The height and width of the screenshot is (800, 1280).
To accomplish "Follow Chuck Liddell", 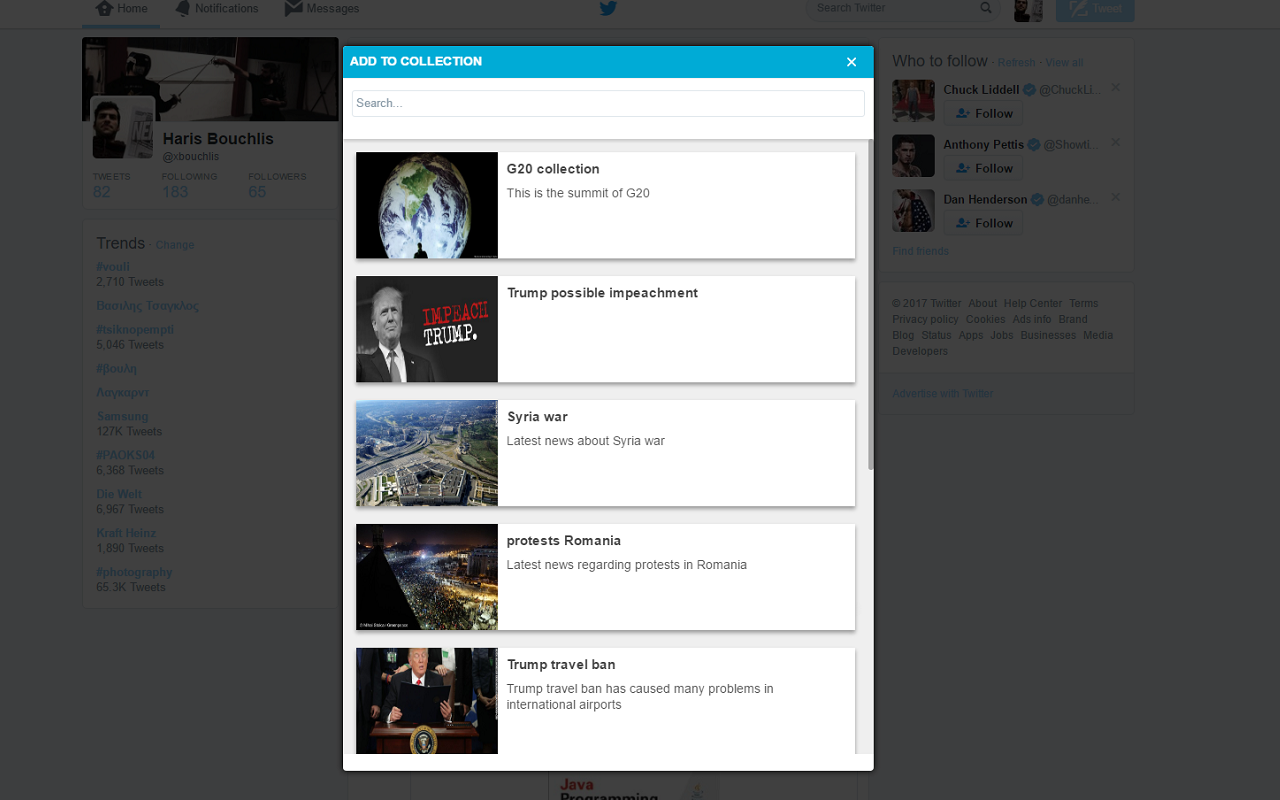I will 983,113.
